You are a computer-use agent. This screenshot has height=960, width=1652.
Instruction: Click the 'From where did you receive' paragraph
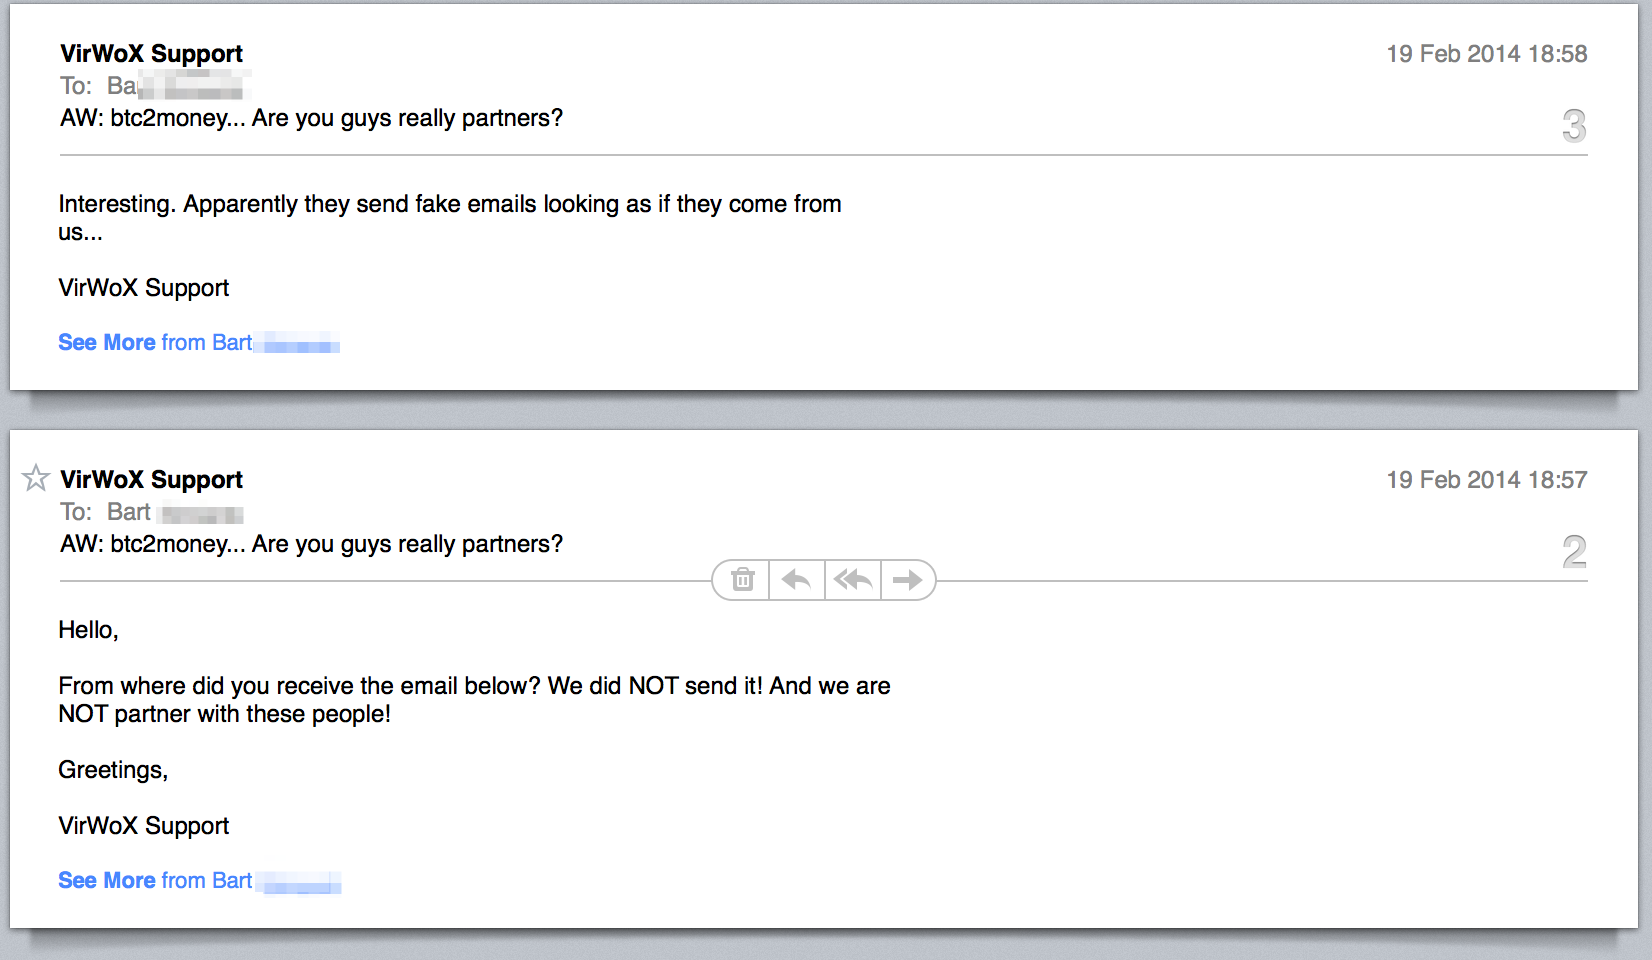(473, 687)
